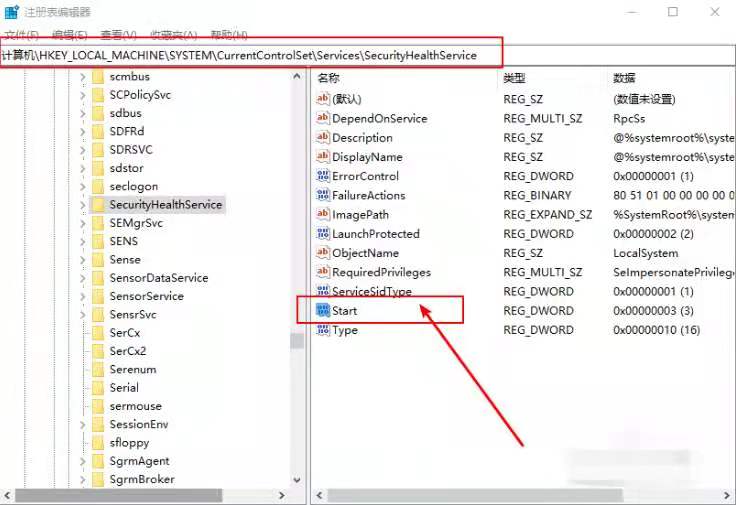
Task: Expand the SCPolicySvc key
Action: click(83, 95)
